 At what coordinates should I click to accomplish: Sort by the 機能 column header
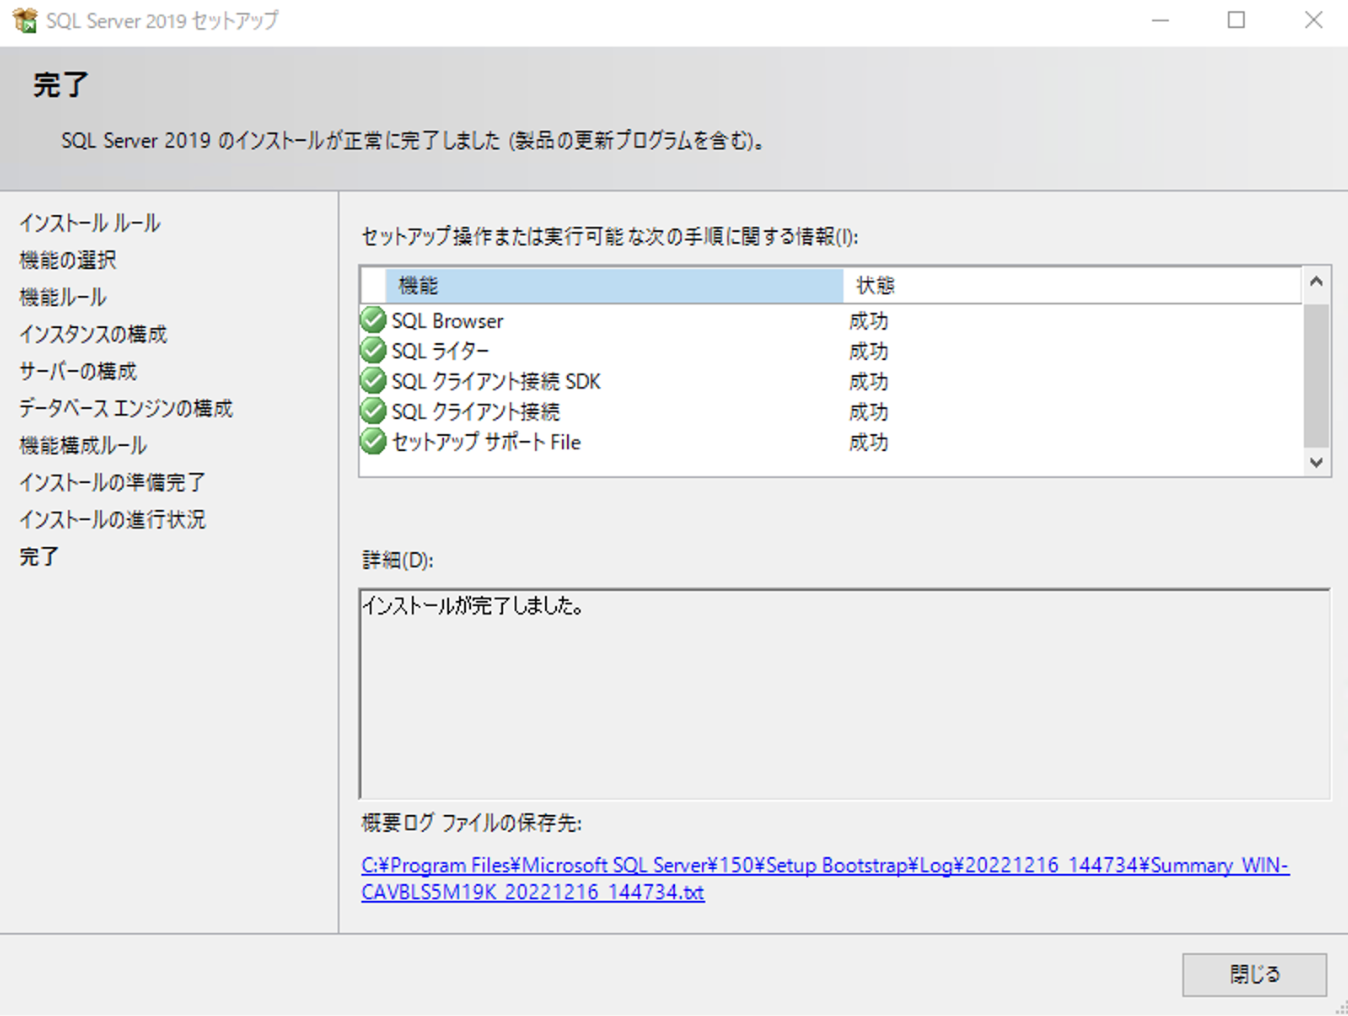(614, 286)
